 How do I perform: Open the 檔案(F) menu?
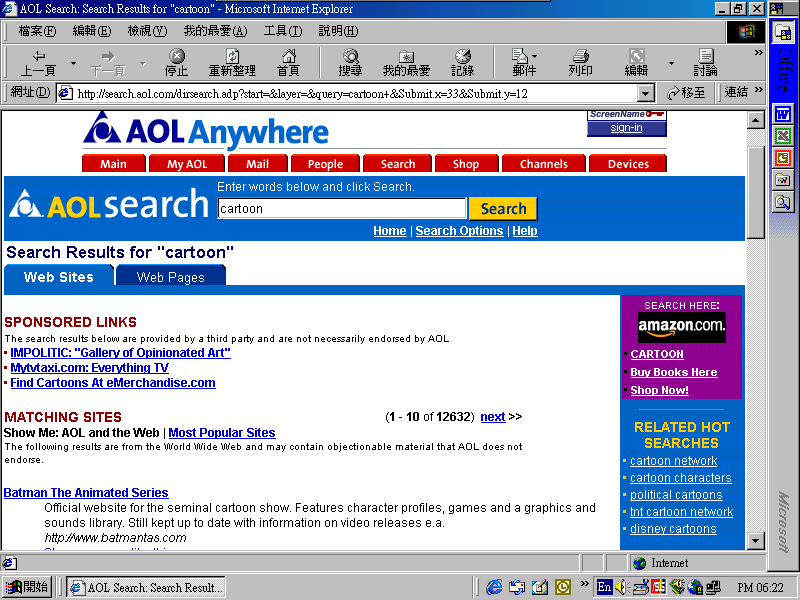(x=37, y=31)
